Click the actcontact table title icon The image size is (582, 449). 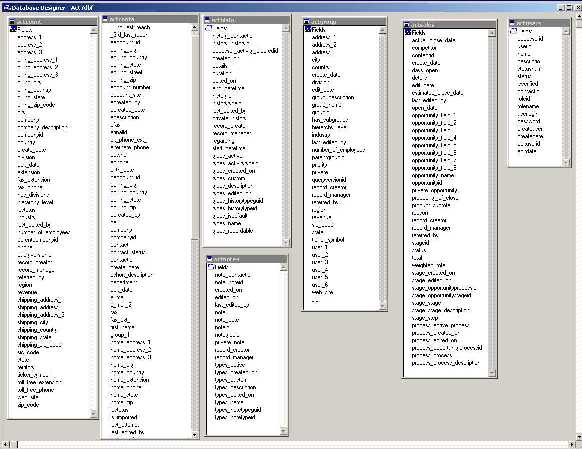pyautogui.click(x=105, y=19)
